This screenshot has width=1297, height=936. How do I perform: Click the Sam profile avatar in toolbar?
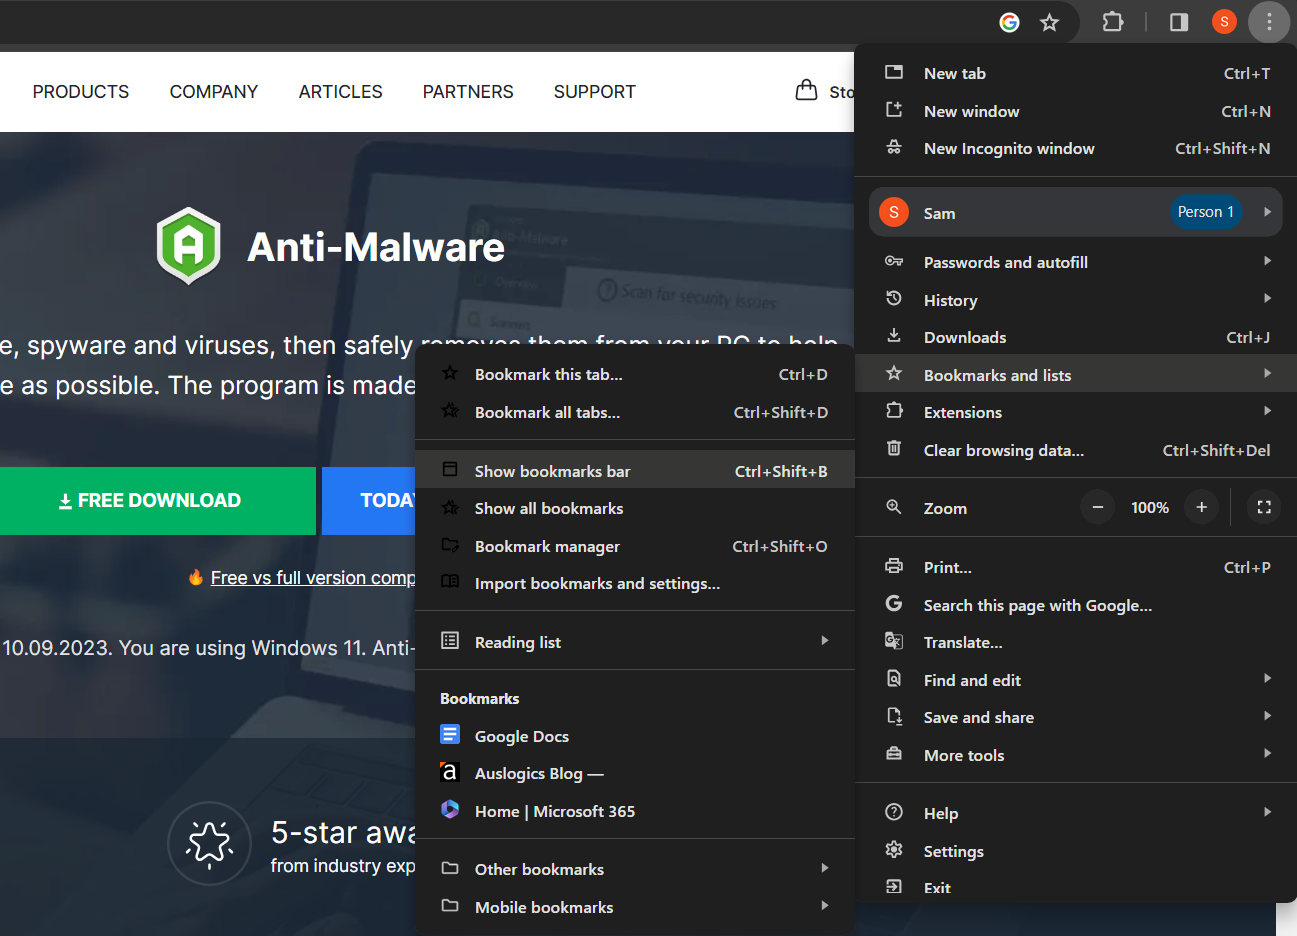(1224, 22)
